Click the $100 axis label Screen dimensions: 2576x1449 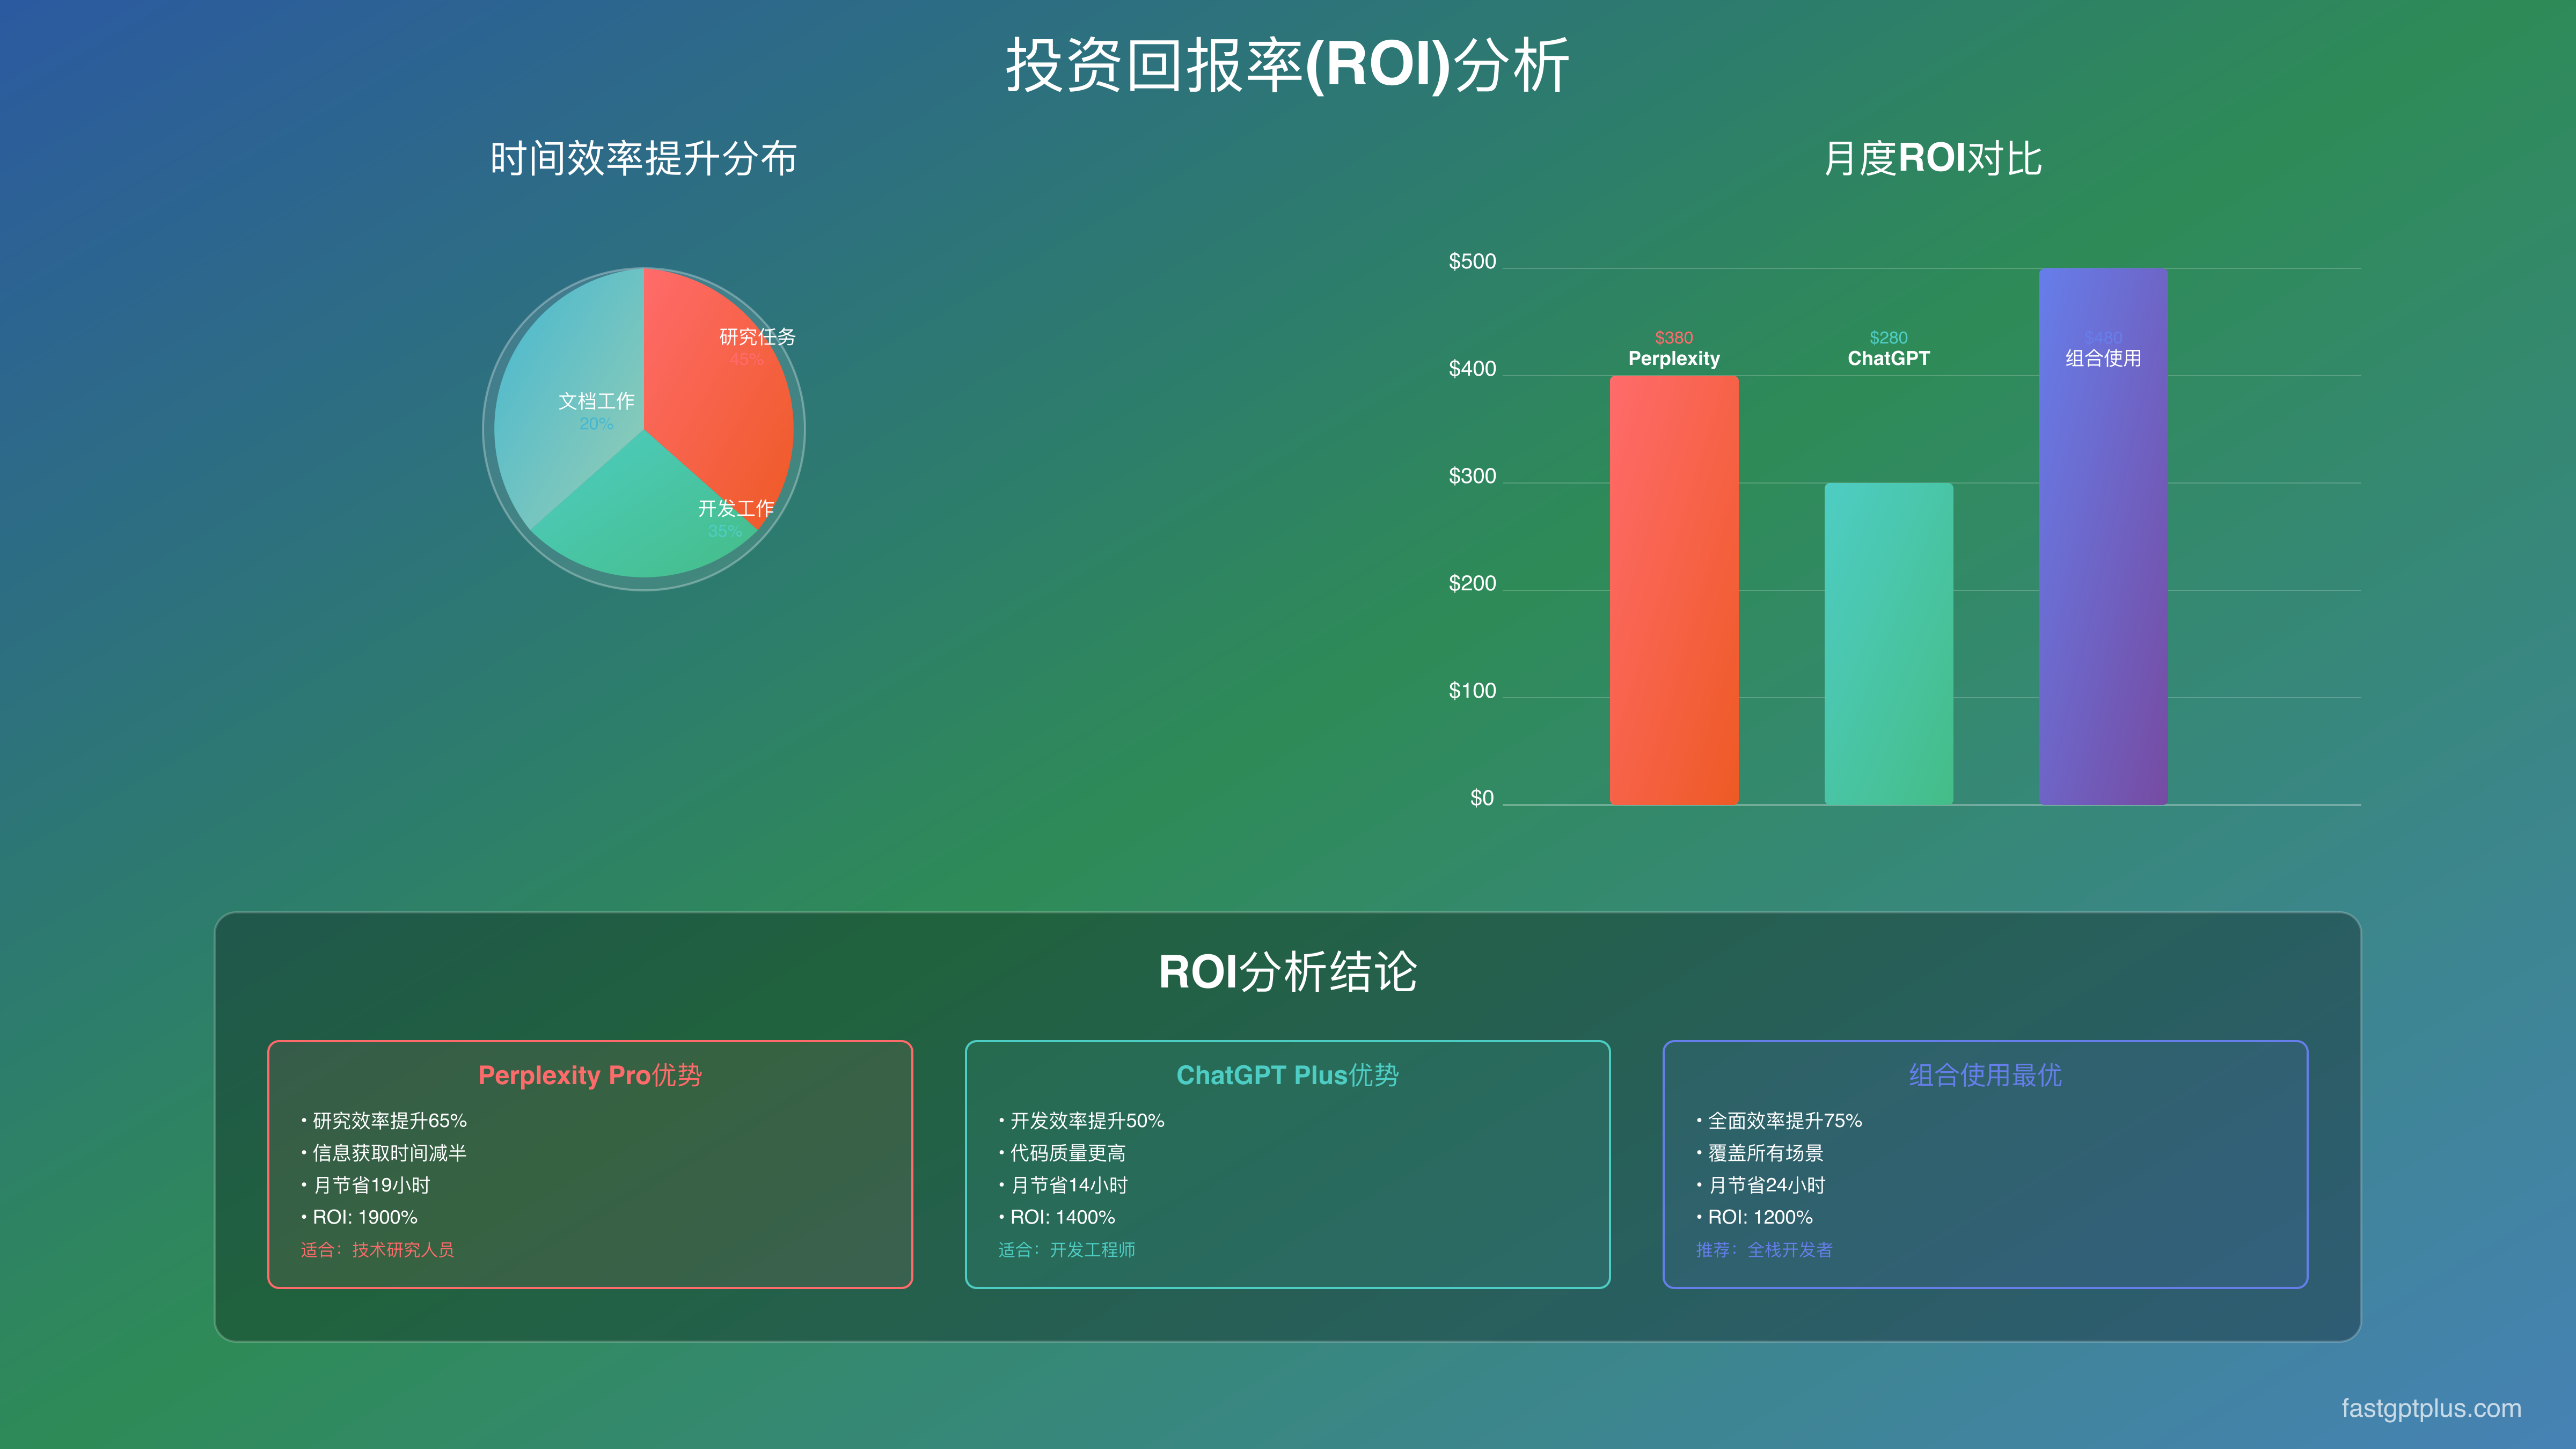click(x=1472, y=691)
